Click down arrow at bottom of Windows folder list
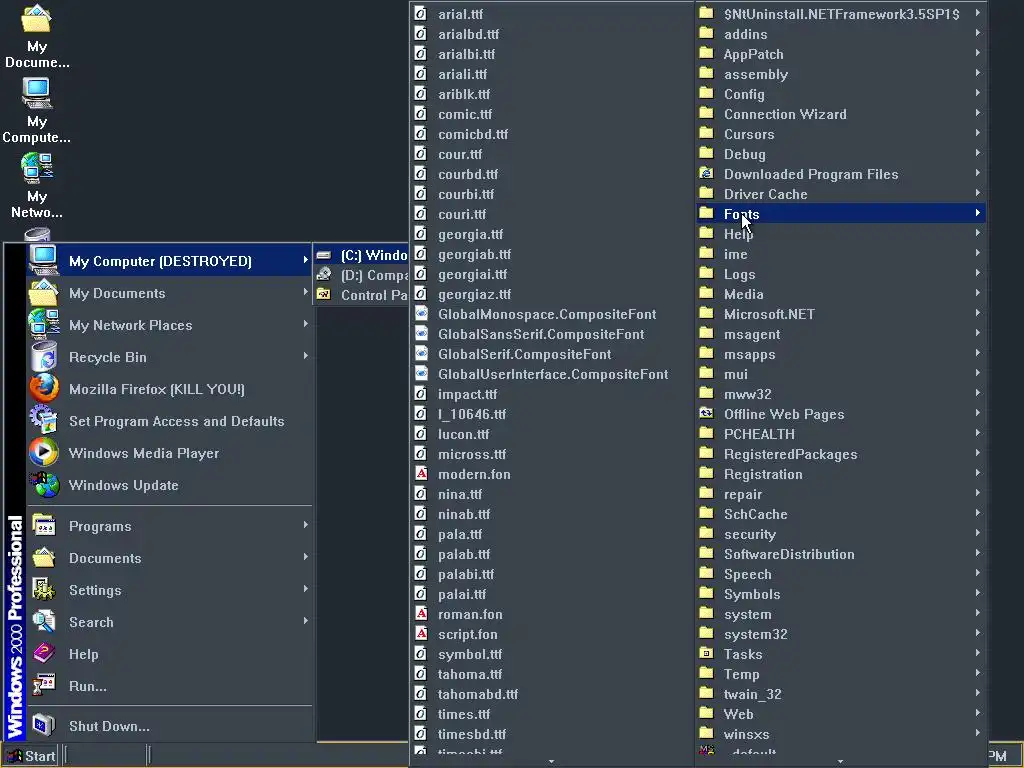This screenshot has width=1024, height=768. pyautogui.click(x=840, y=761)
